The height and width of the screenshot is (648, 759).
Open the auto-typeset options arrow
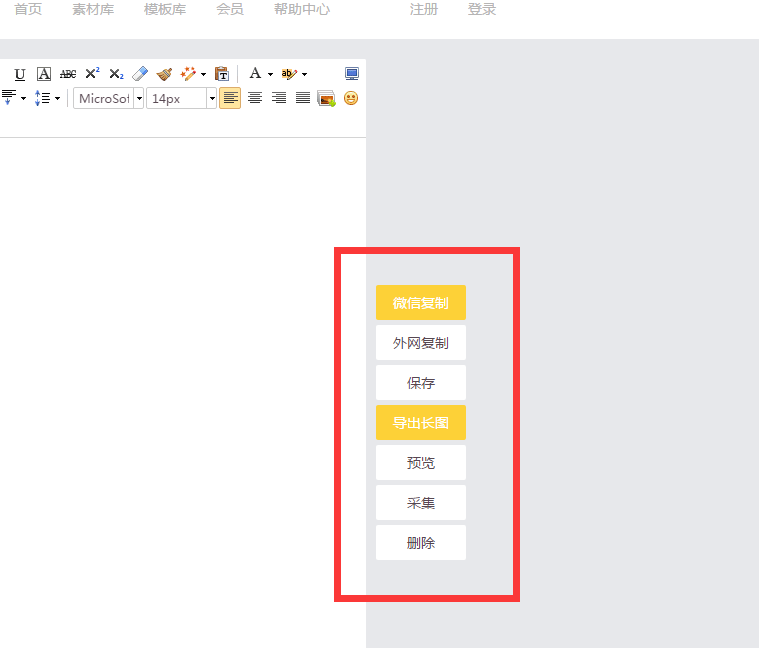(x=203, y=74)
